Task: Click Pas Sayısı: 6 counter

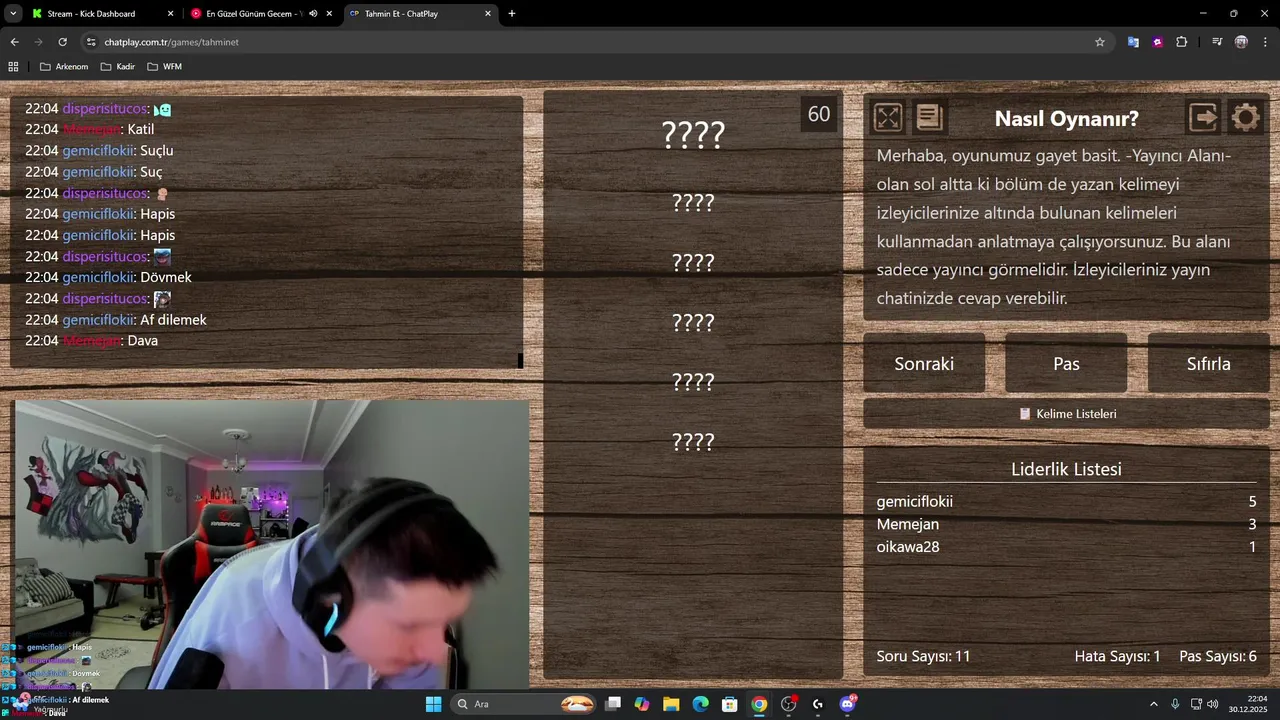Action: pos(1218,656)
